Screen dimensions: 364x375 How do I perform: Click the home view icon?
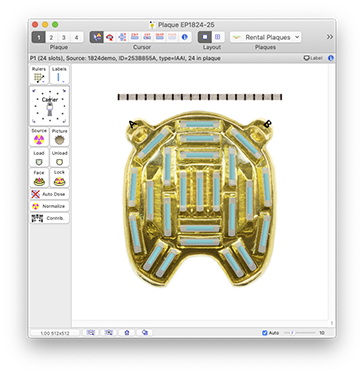click(x=127, y=332)
